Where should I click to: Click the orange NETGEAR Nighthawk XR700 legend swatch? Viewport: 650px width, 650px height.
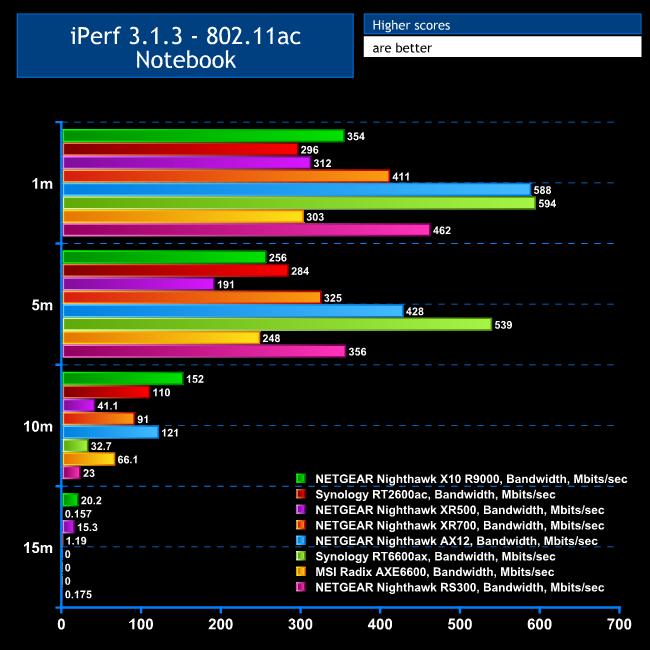point(301,525)
